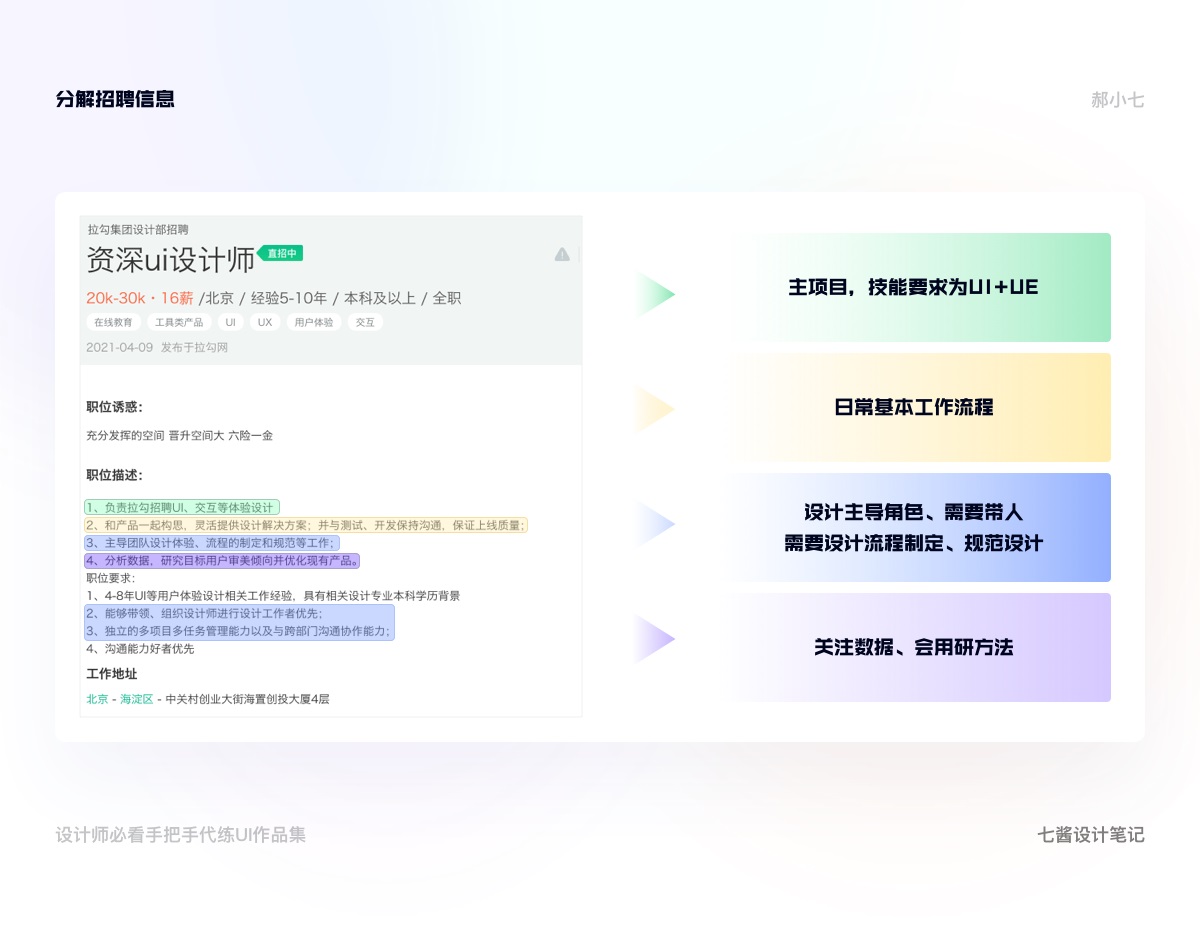Click the page title 分解招聘信息
The width and height of the screenshot is (1200, 931).
[x=115, y=99]
